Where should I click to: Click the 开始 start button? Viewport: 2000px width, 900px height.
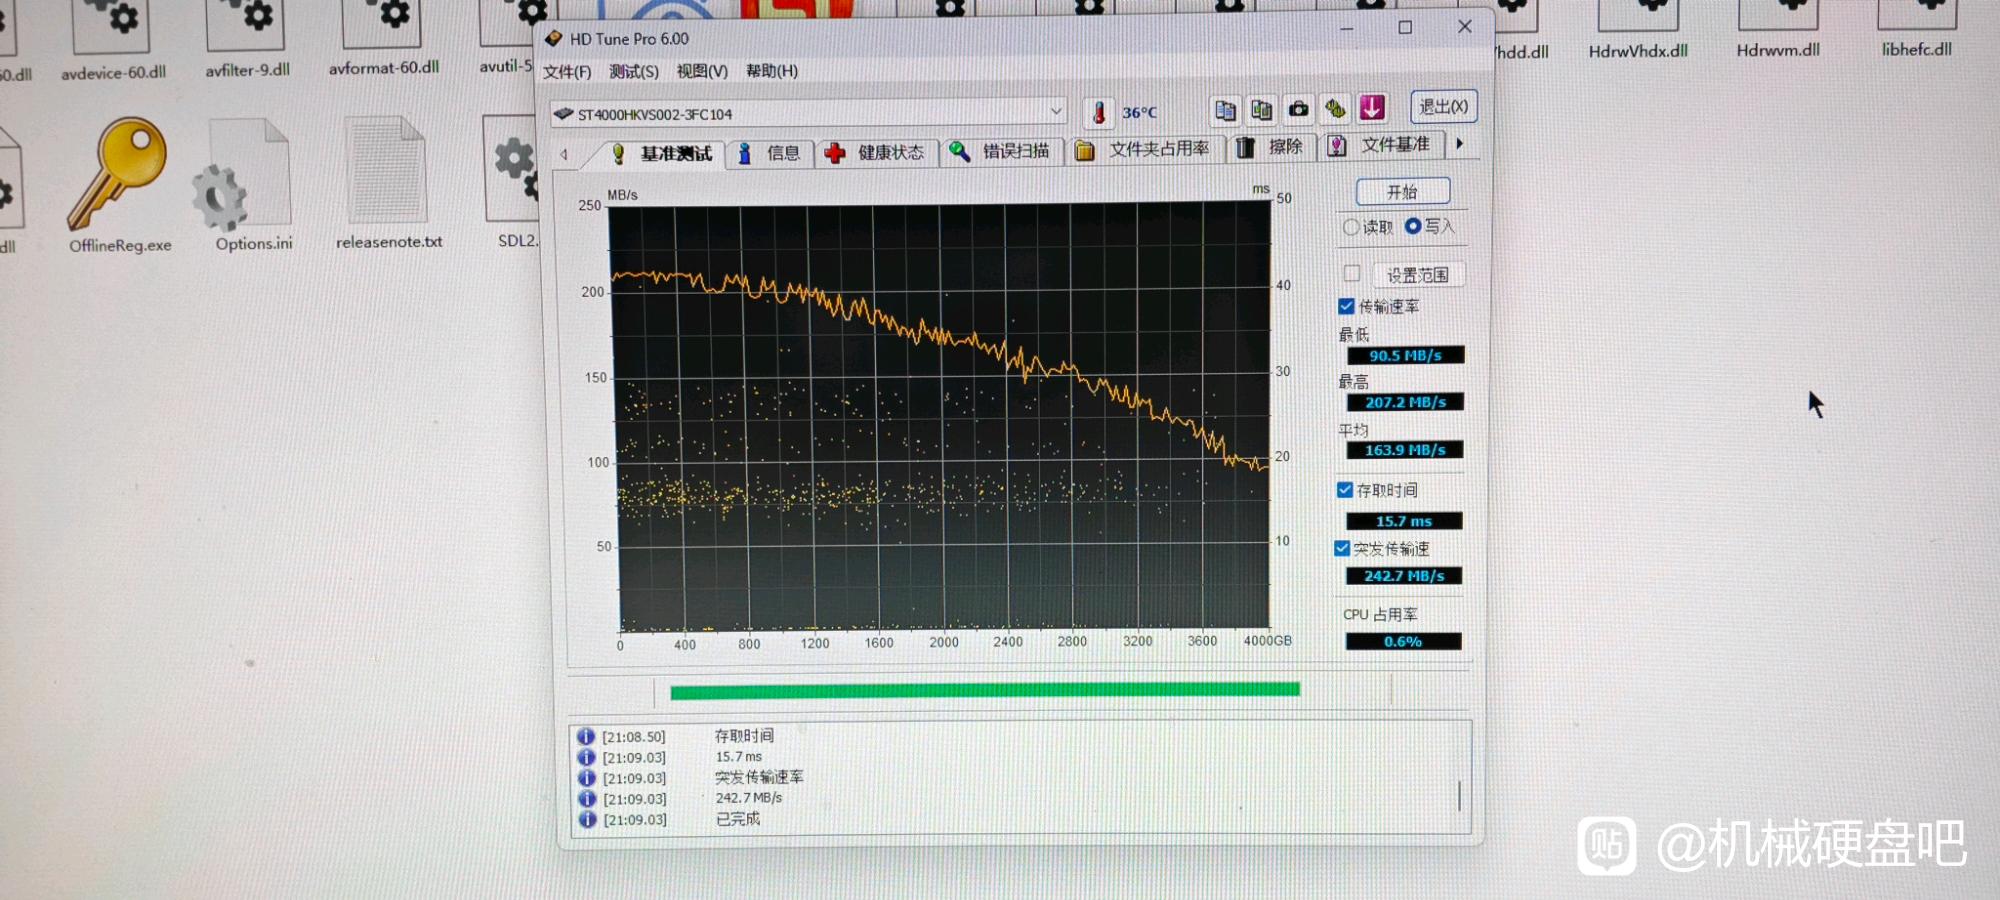[x=1402, y=191]
